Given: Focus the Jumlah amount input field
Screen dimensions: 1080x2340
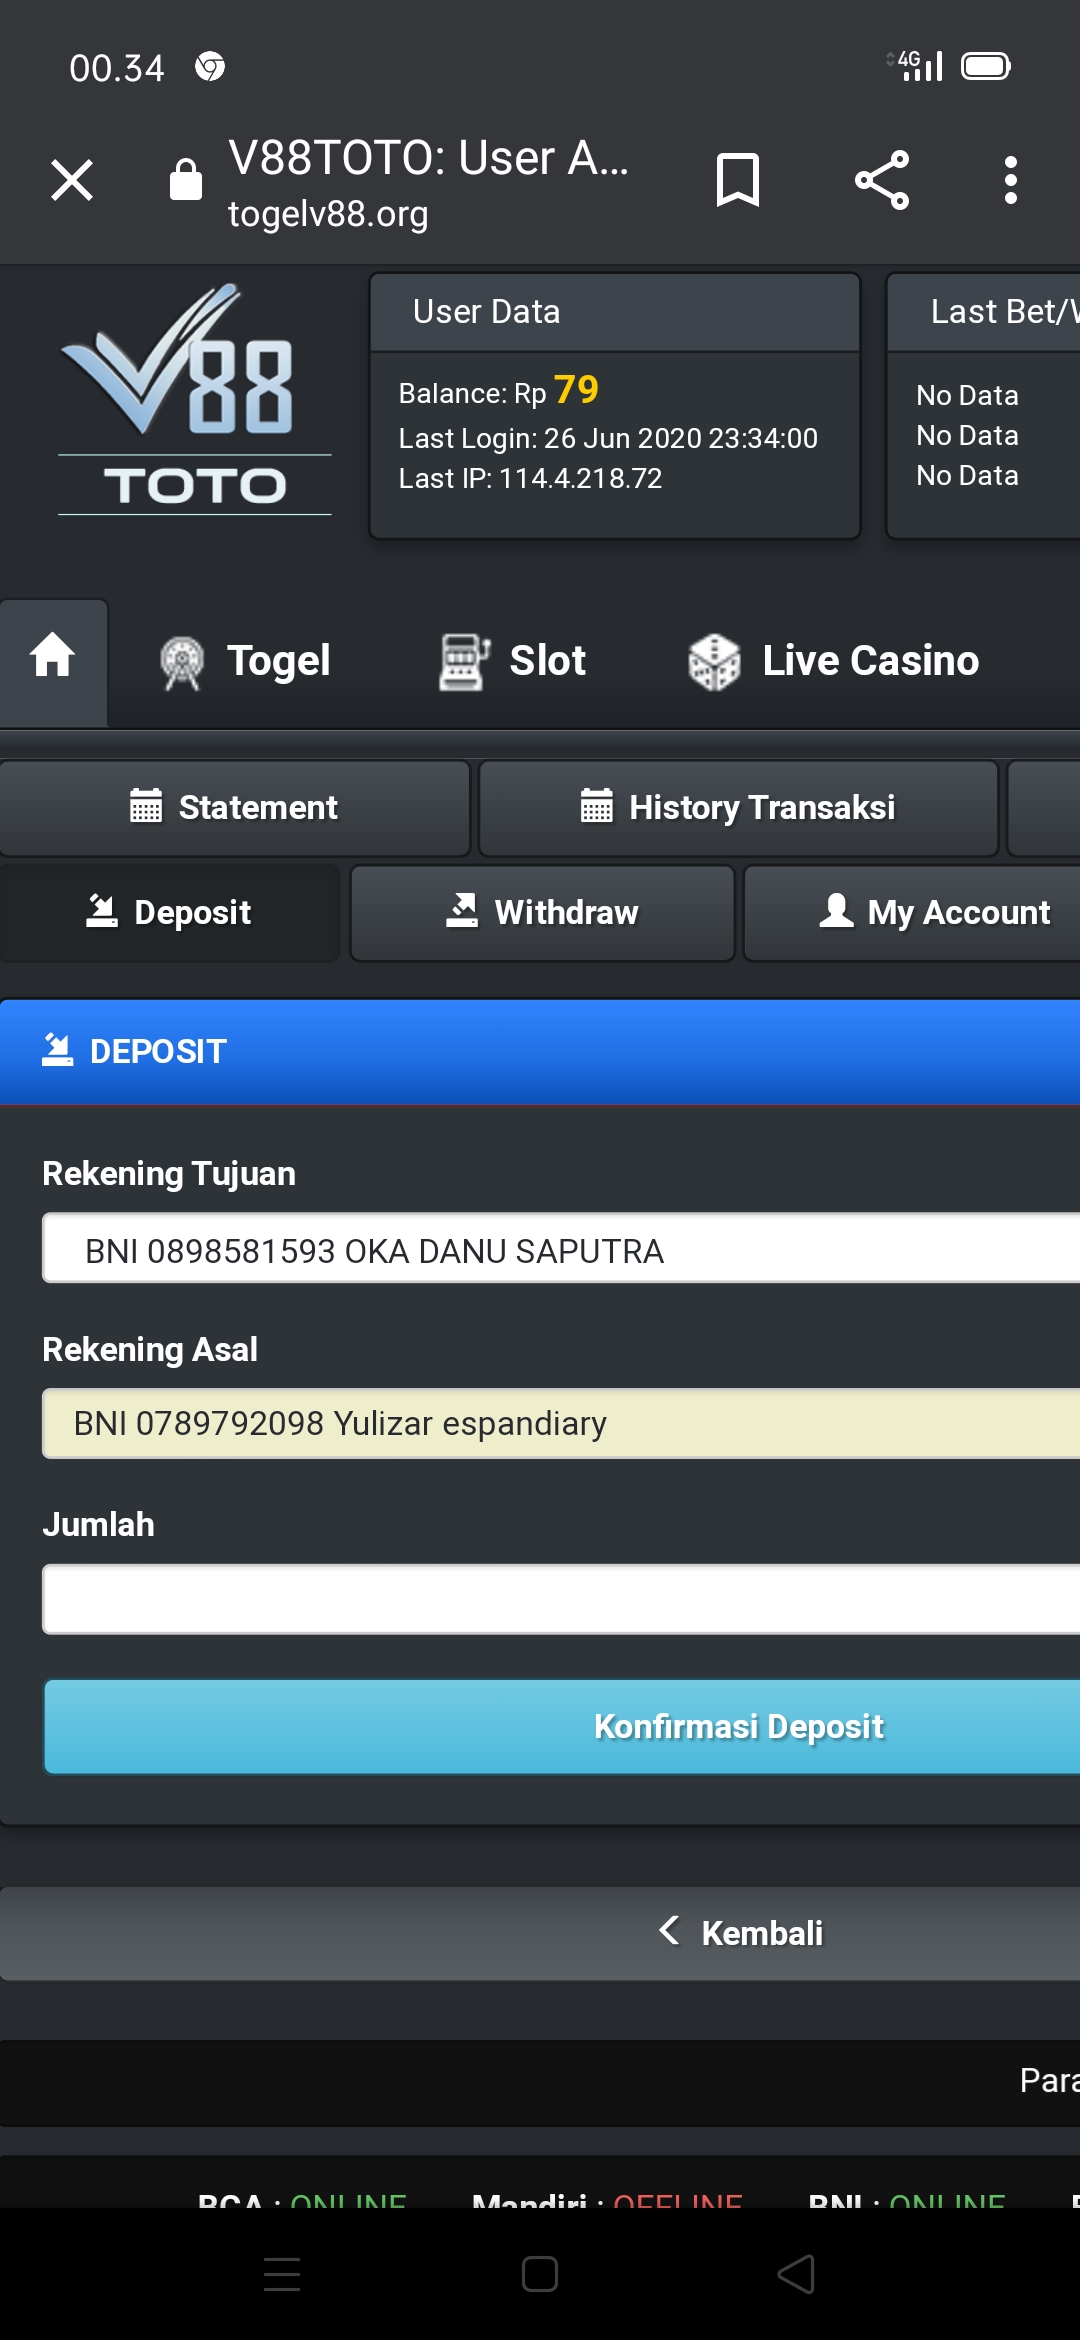Looking at the screenshot, I should point(561,1600).
